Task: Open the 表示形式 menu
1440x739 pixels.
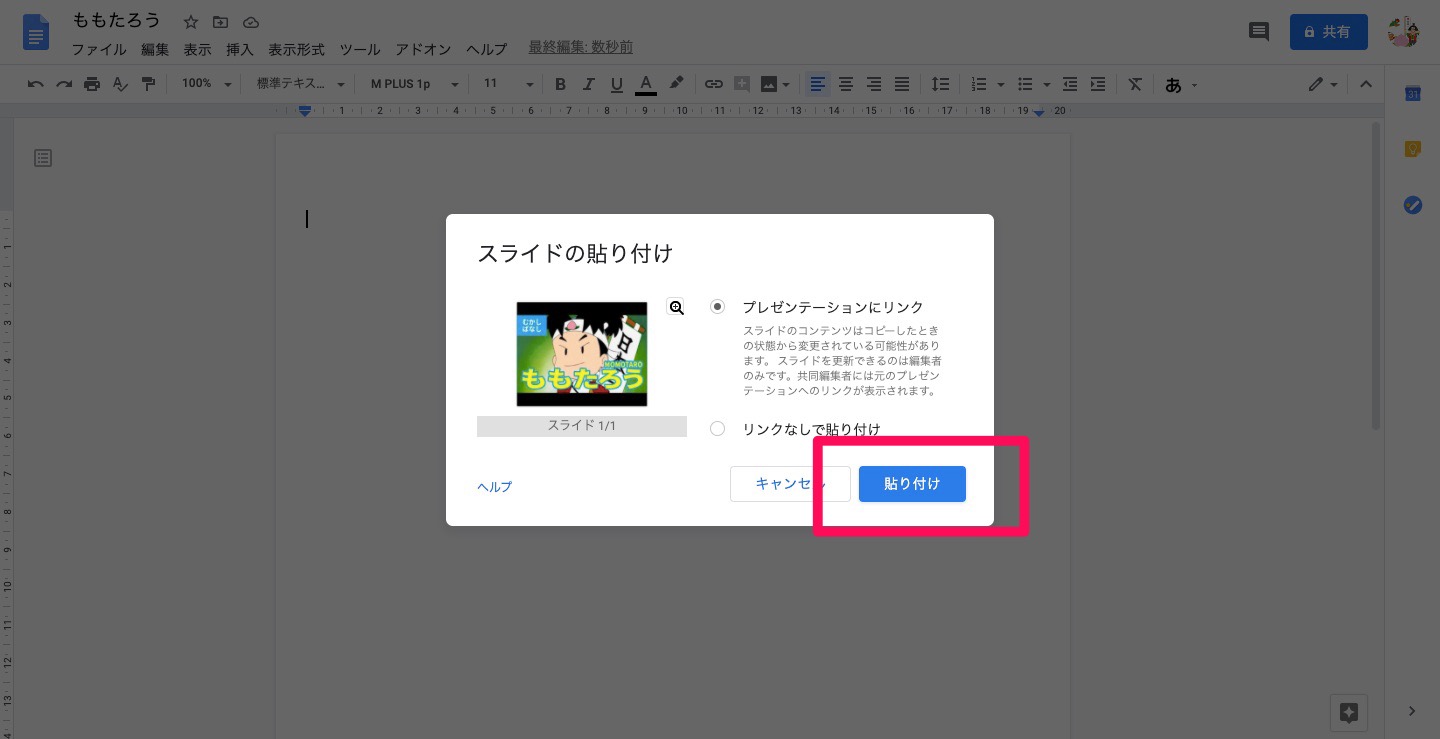Action: [x=296, y=49]
